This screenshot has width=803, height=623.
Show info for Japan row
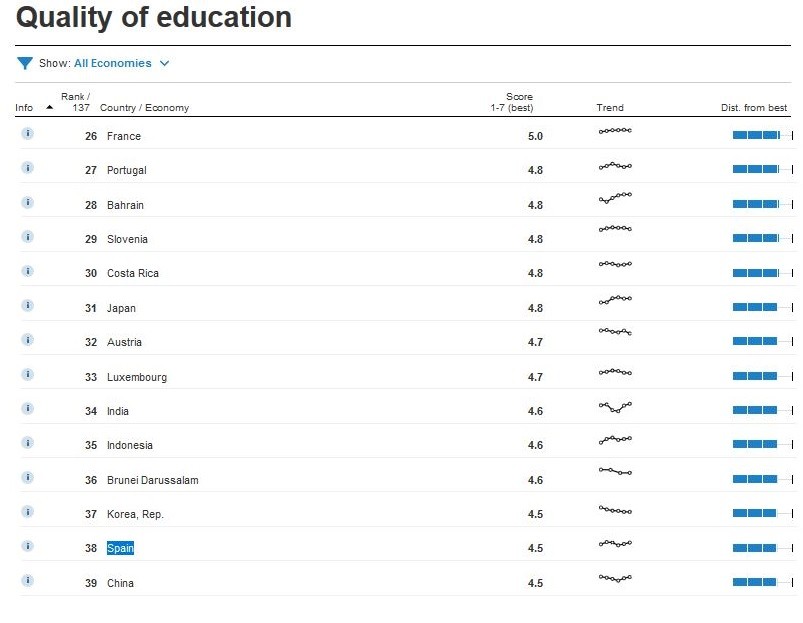[27, 305]
